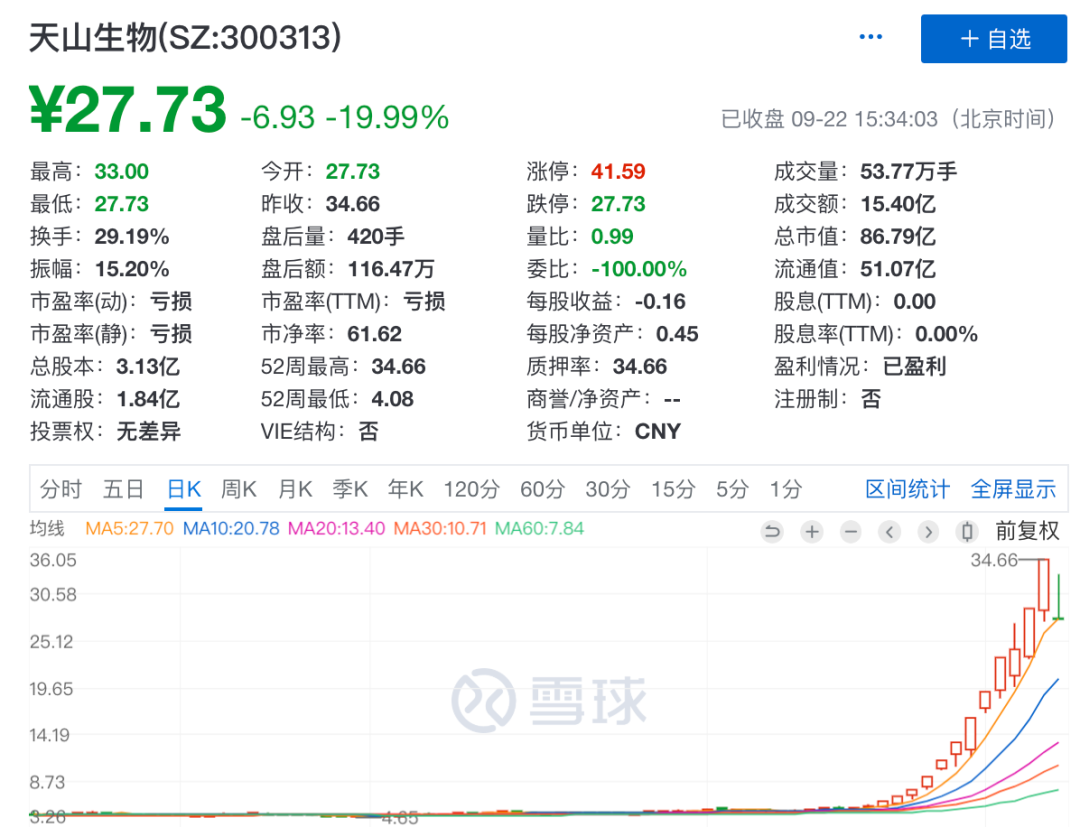Zoom in chart with plus icon
The image size is (1080, 827).
point(812,532)
